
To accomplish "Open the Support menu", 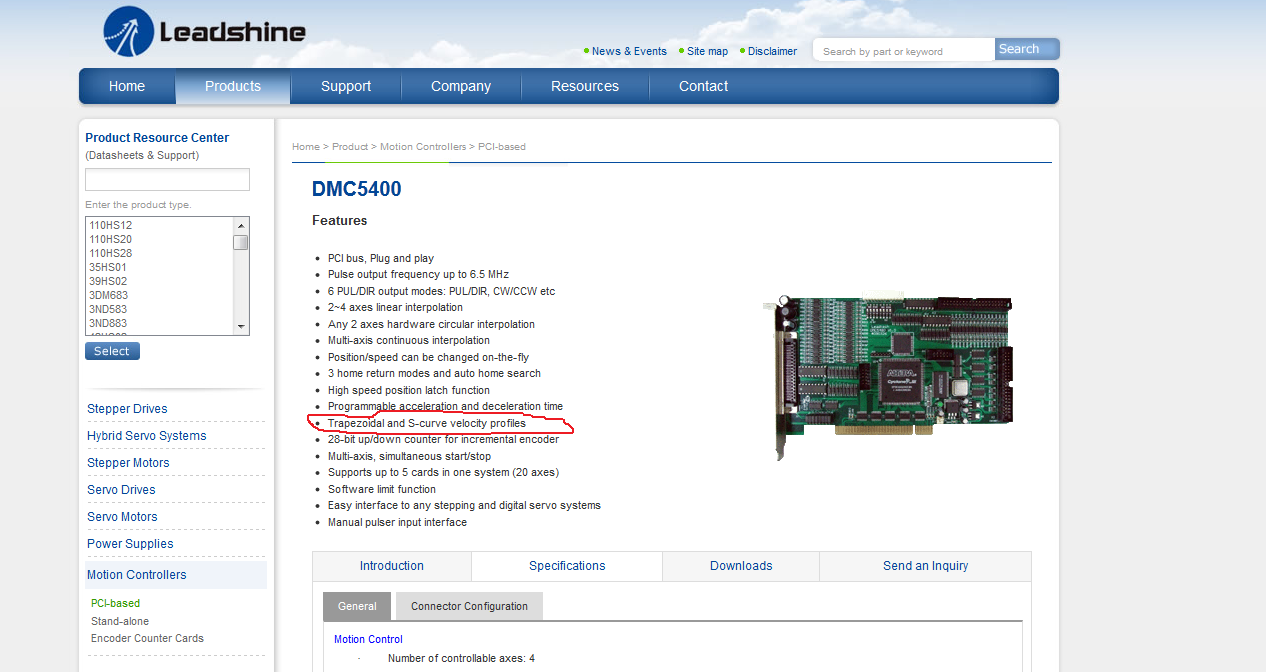I will [x=346, y=86].
